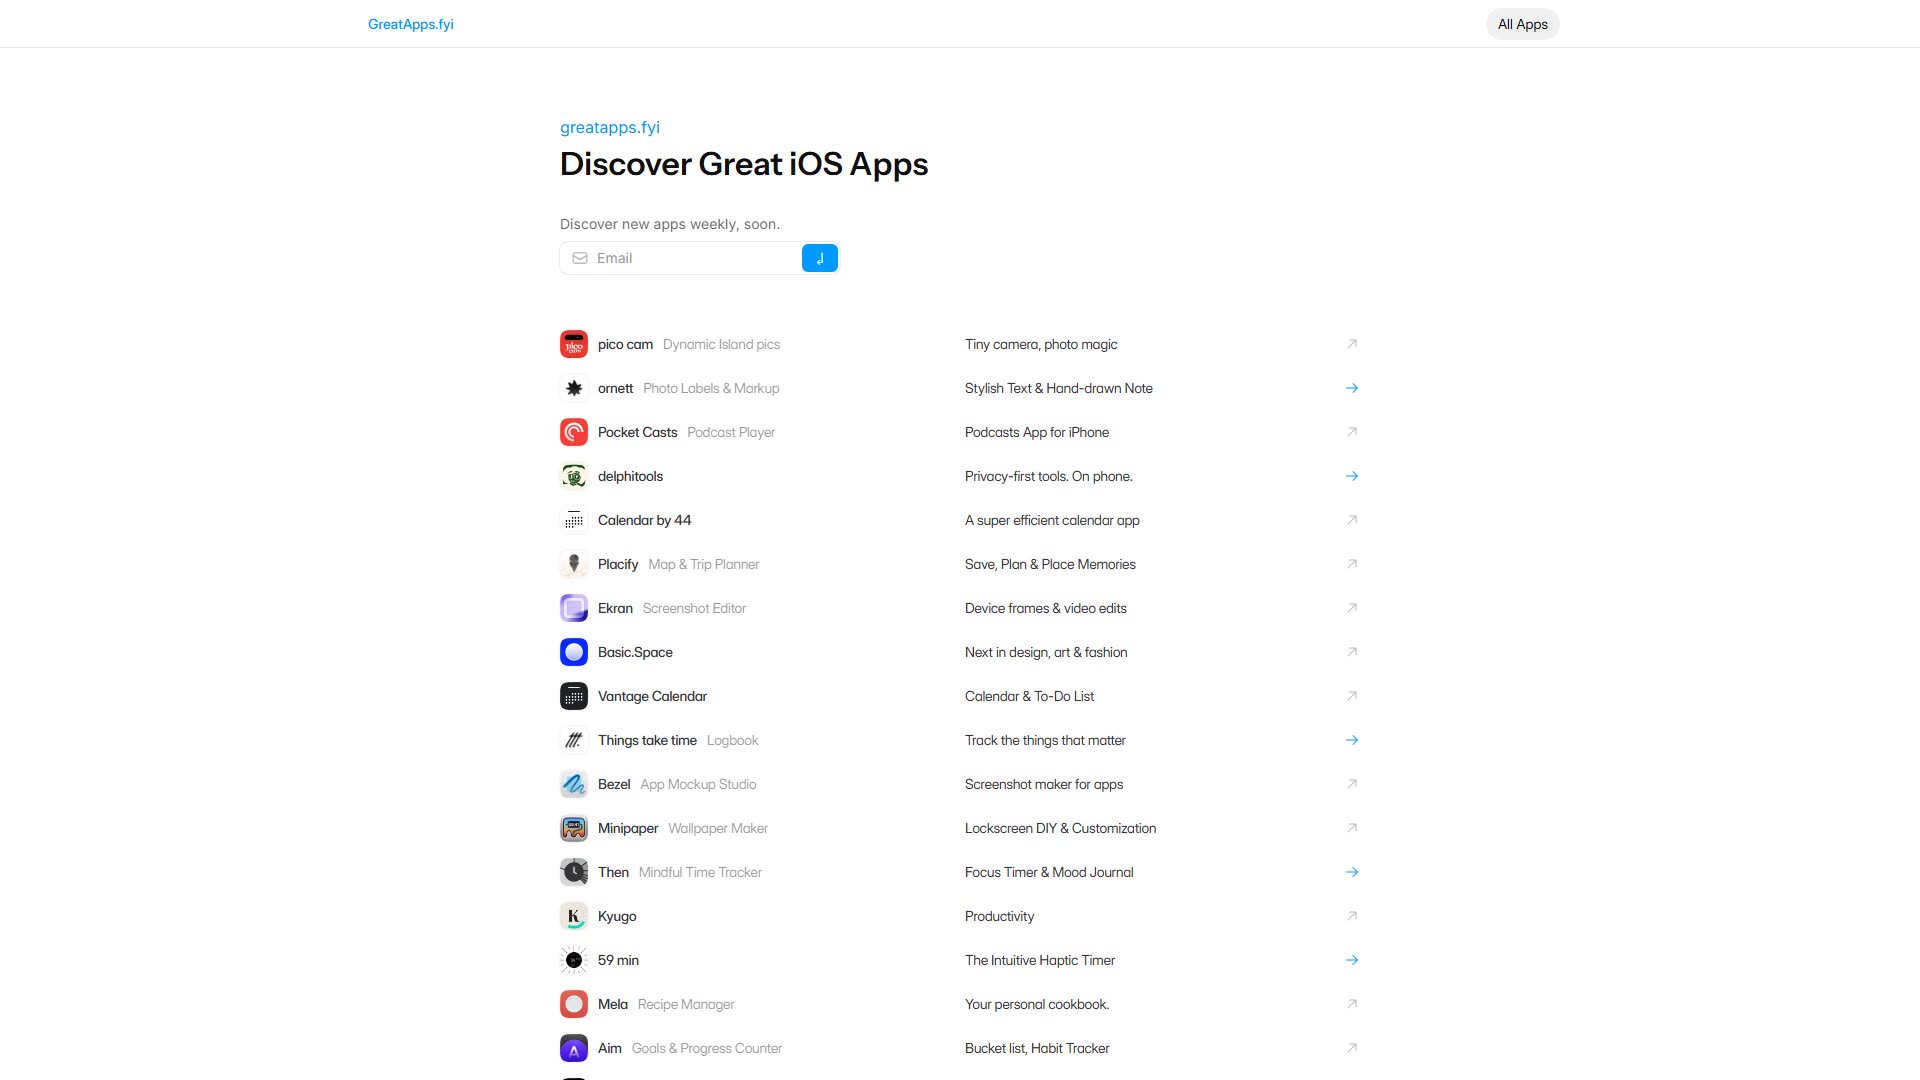
Task: Open external arrow for Aim row
Action: pos(1352,1048)
